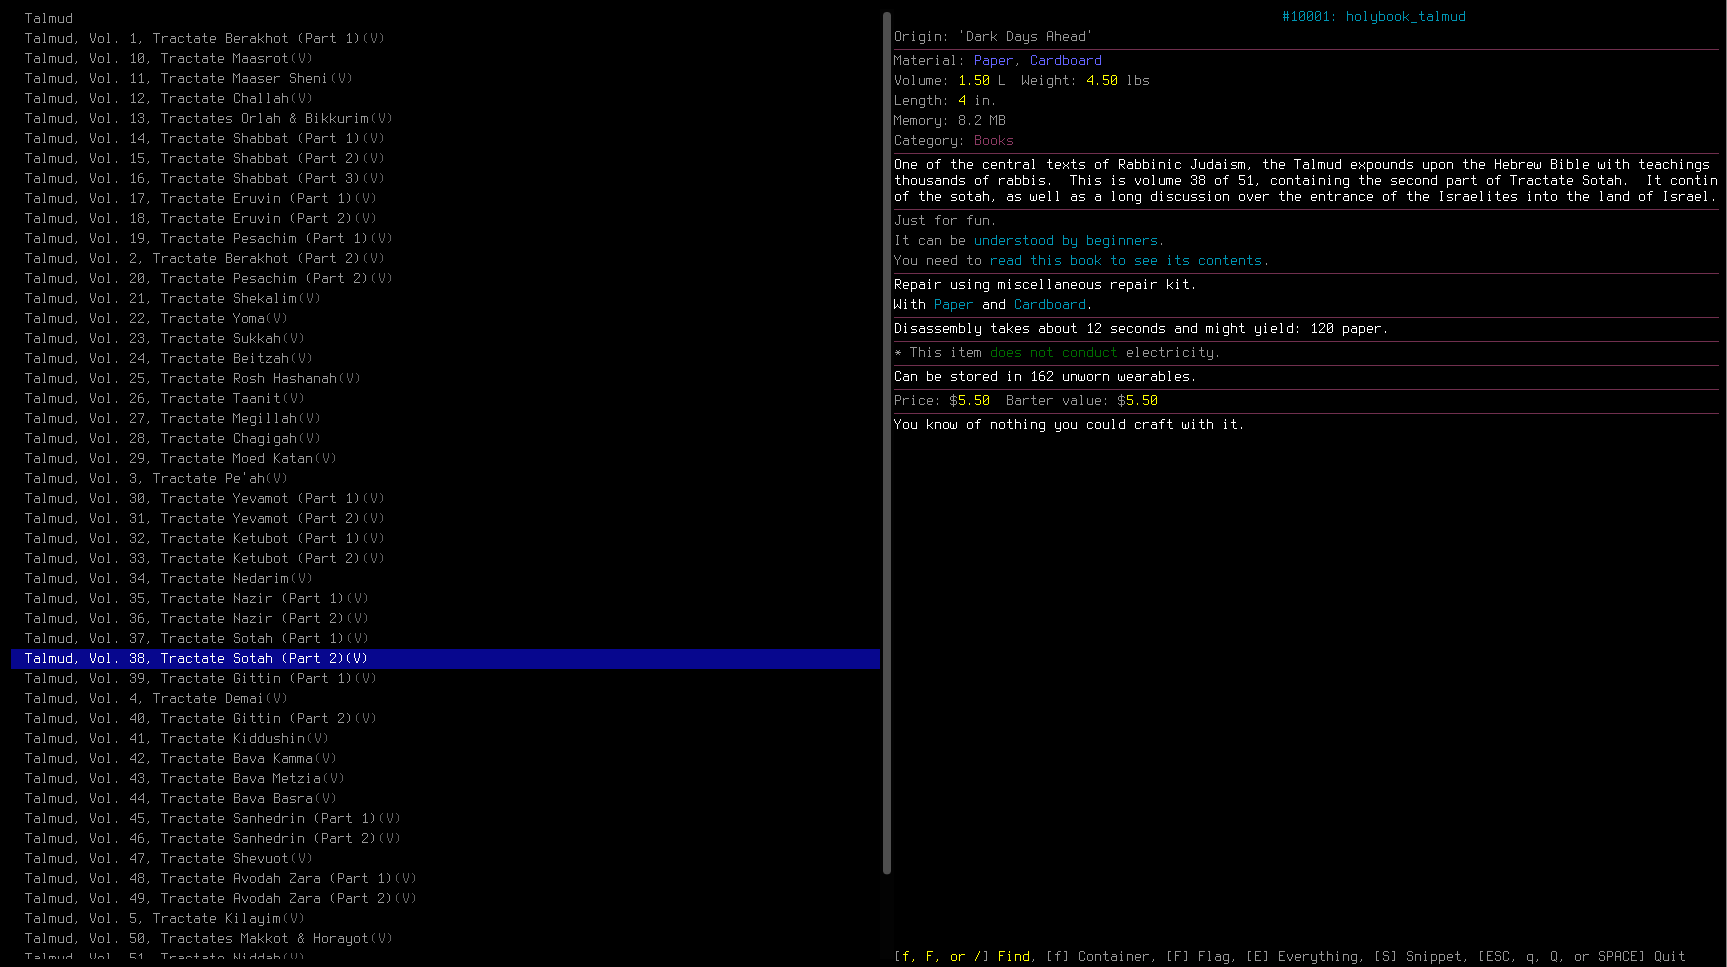Click highlighted Vol. 38, Tractate Sotah (Part 2)
This screenshot has width=1727, height=967.
coord(445,658)
